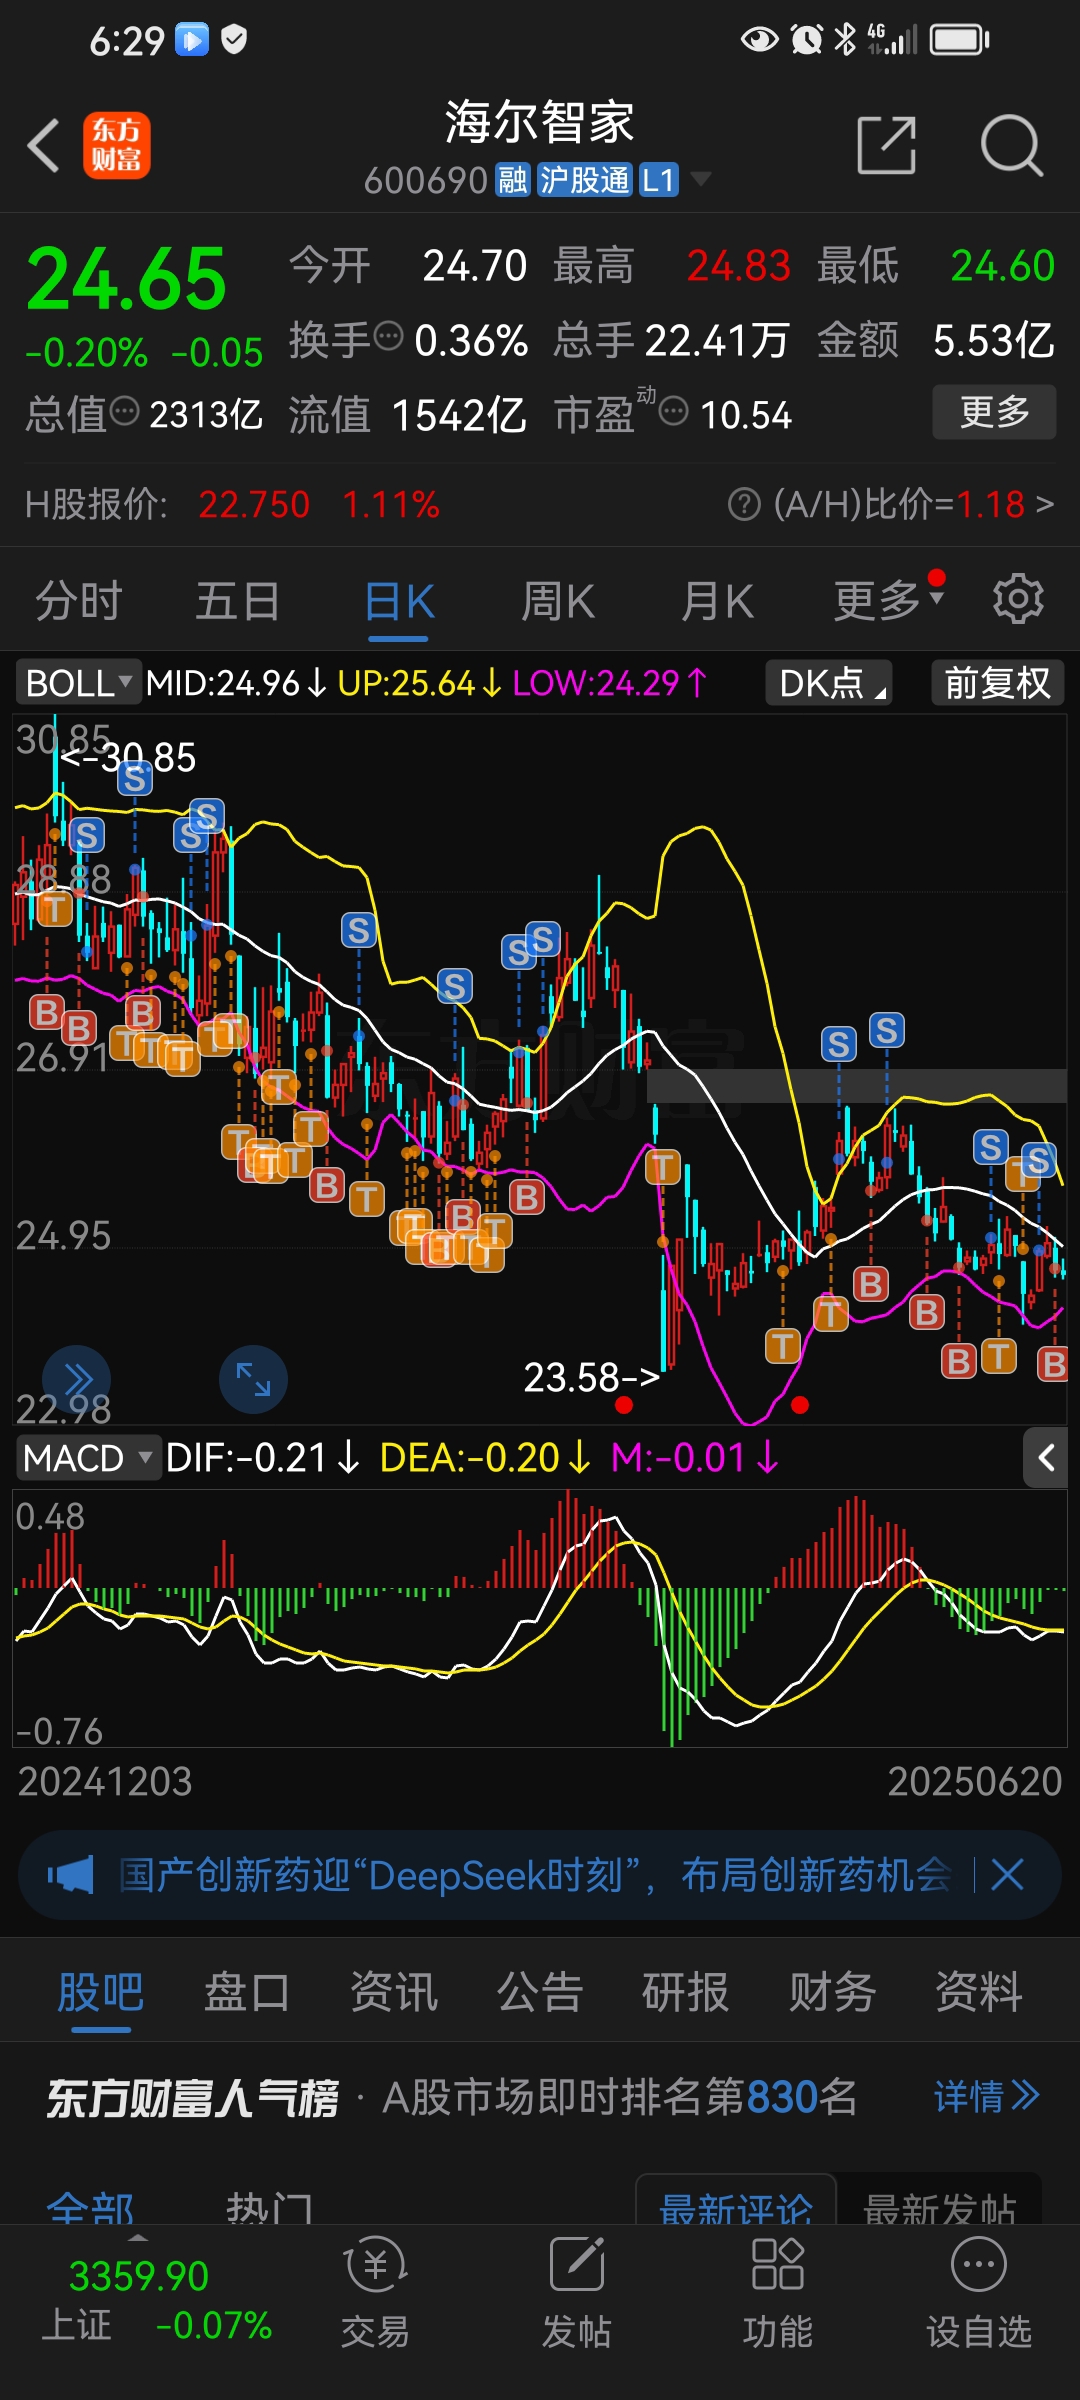Switch to 五日 chart tab

coord(238,602)
